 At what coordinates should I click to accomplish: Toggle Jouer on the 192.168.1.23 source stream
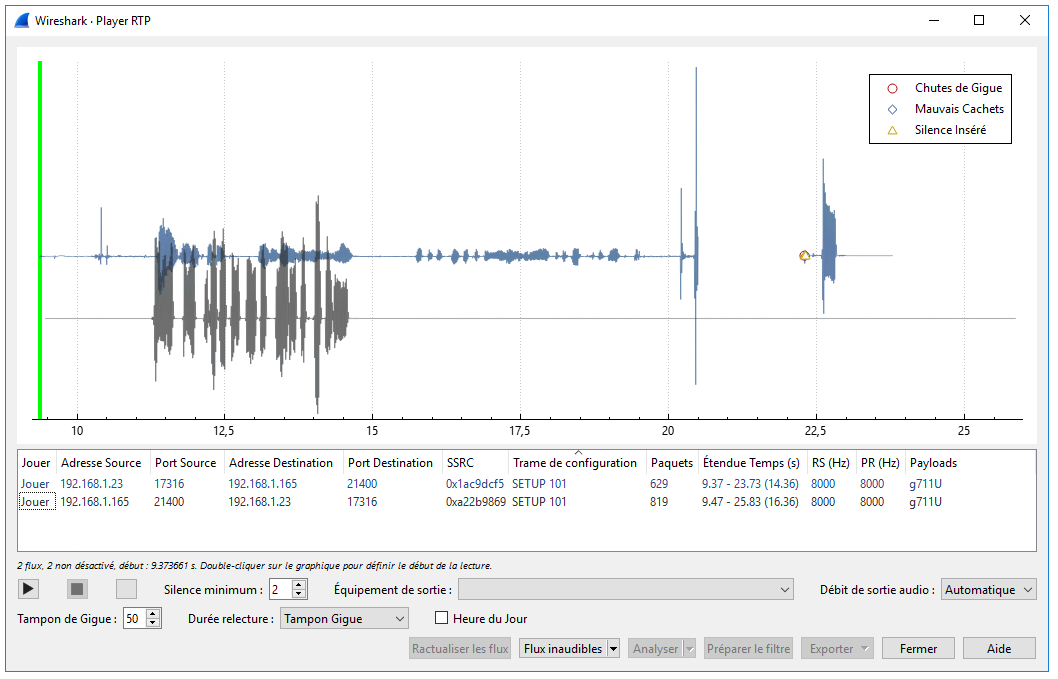pyautogui.click(x=35, y=484)
